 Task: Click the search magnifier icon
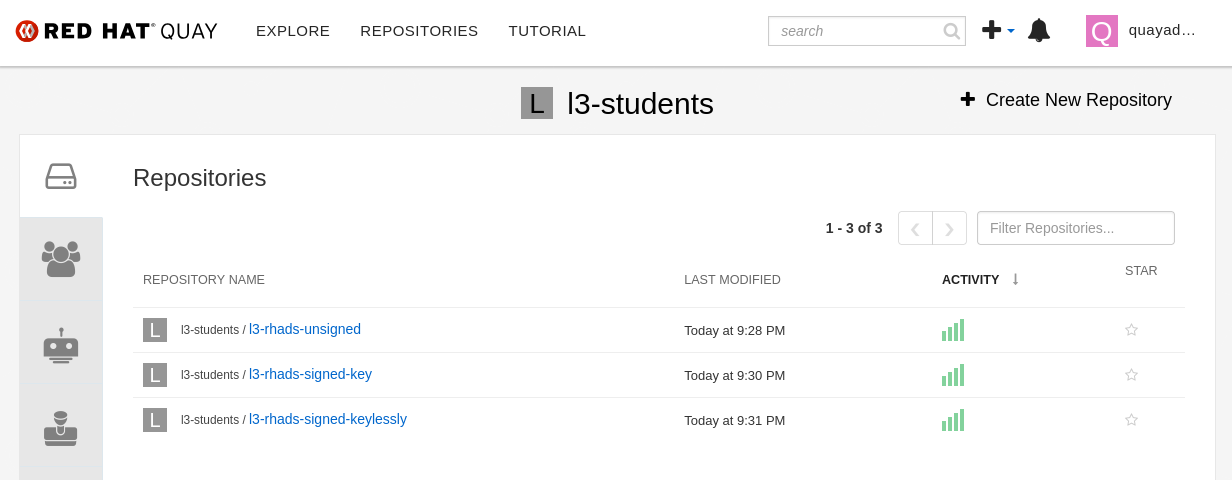(x=951, y=31)
